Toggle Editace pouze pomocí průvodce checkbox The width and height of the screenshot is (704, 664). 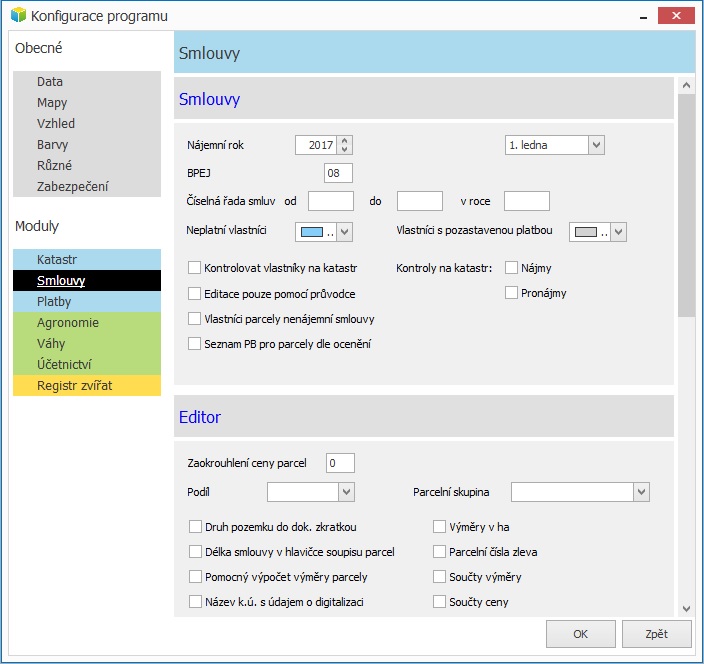[195, 294]
